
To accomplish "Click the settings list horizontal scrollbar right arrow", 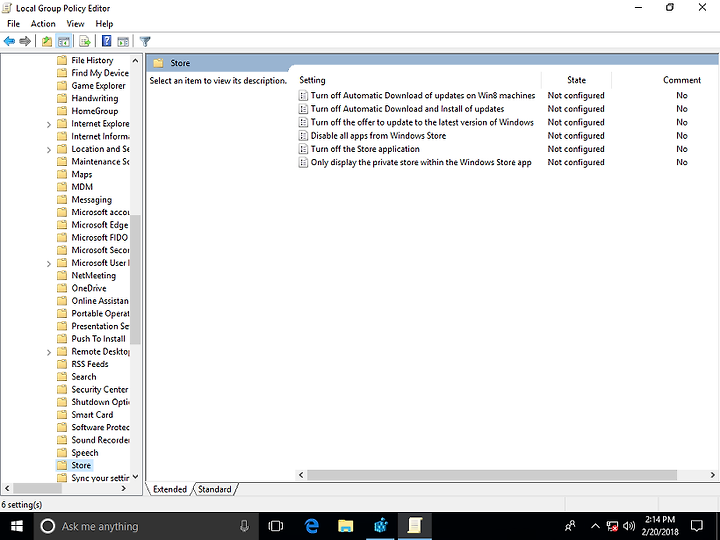I will click(713, 475).
